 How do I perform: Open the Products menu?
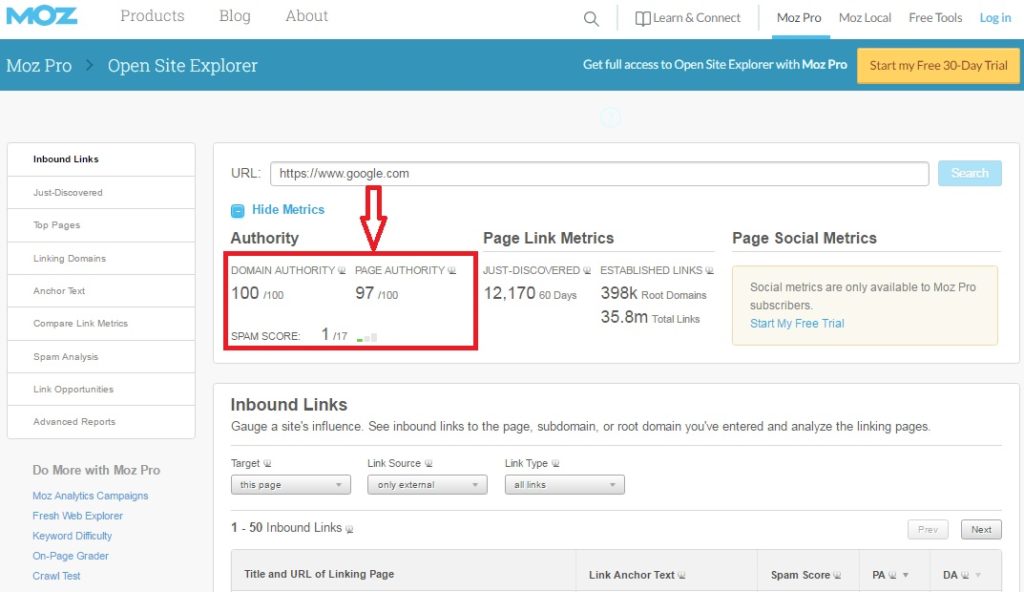pyautogui.click(x=152, y=16)
